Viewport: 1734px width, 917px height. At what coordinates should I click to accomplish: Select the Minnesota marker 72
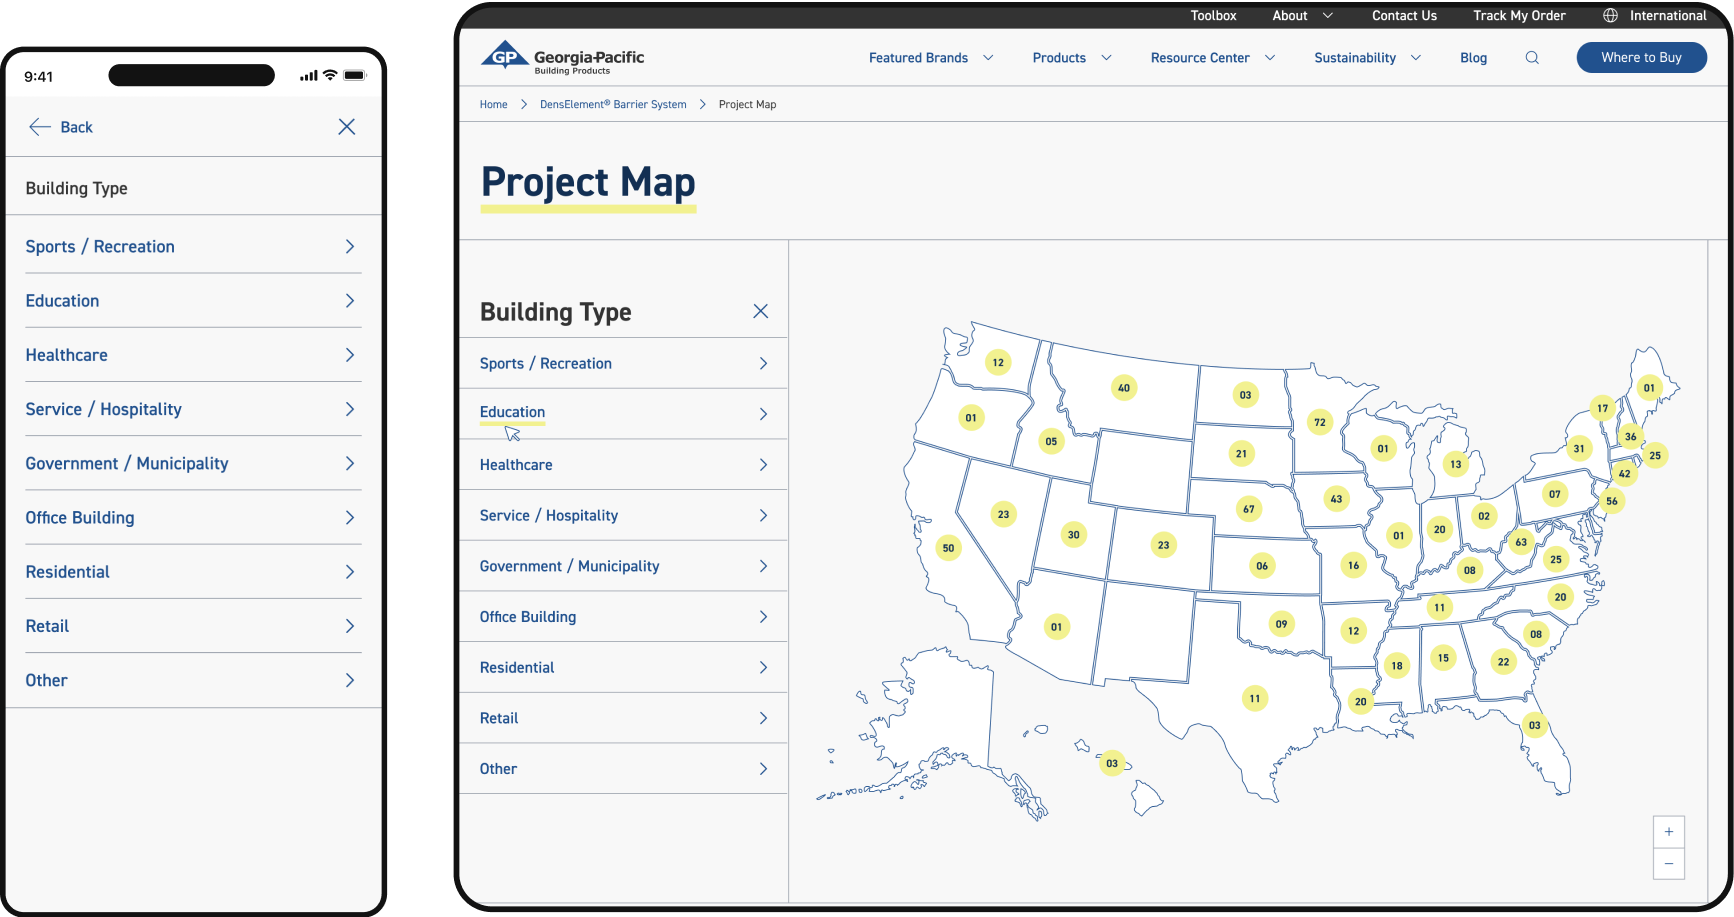pos(1320,422)
